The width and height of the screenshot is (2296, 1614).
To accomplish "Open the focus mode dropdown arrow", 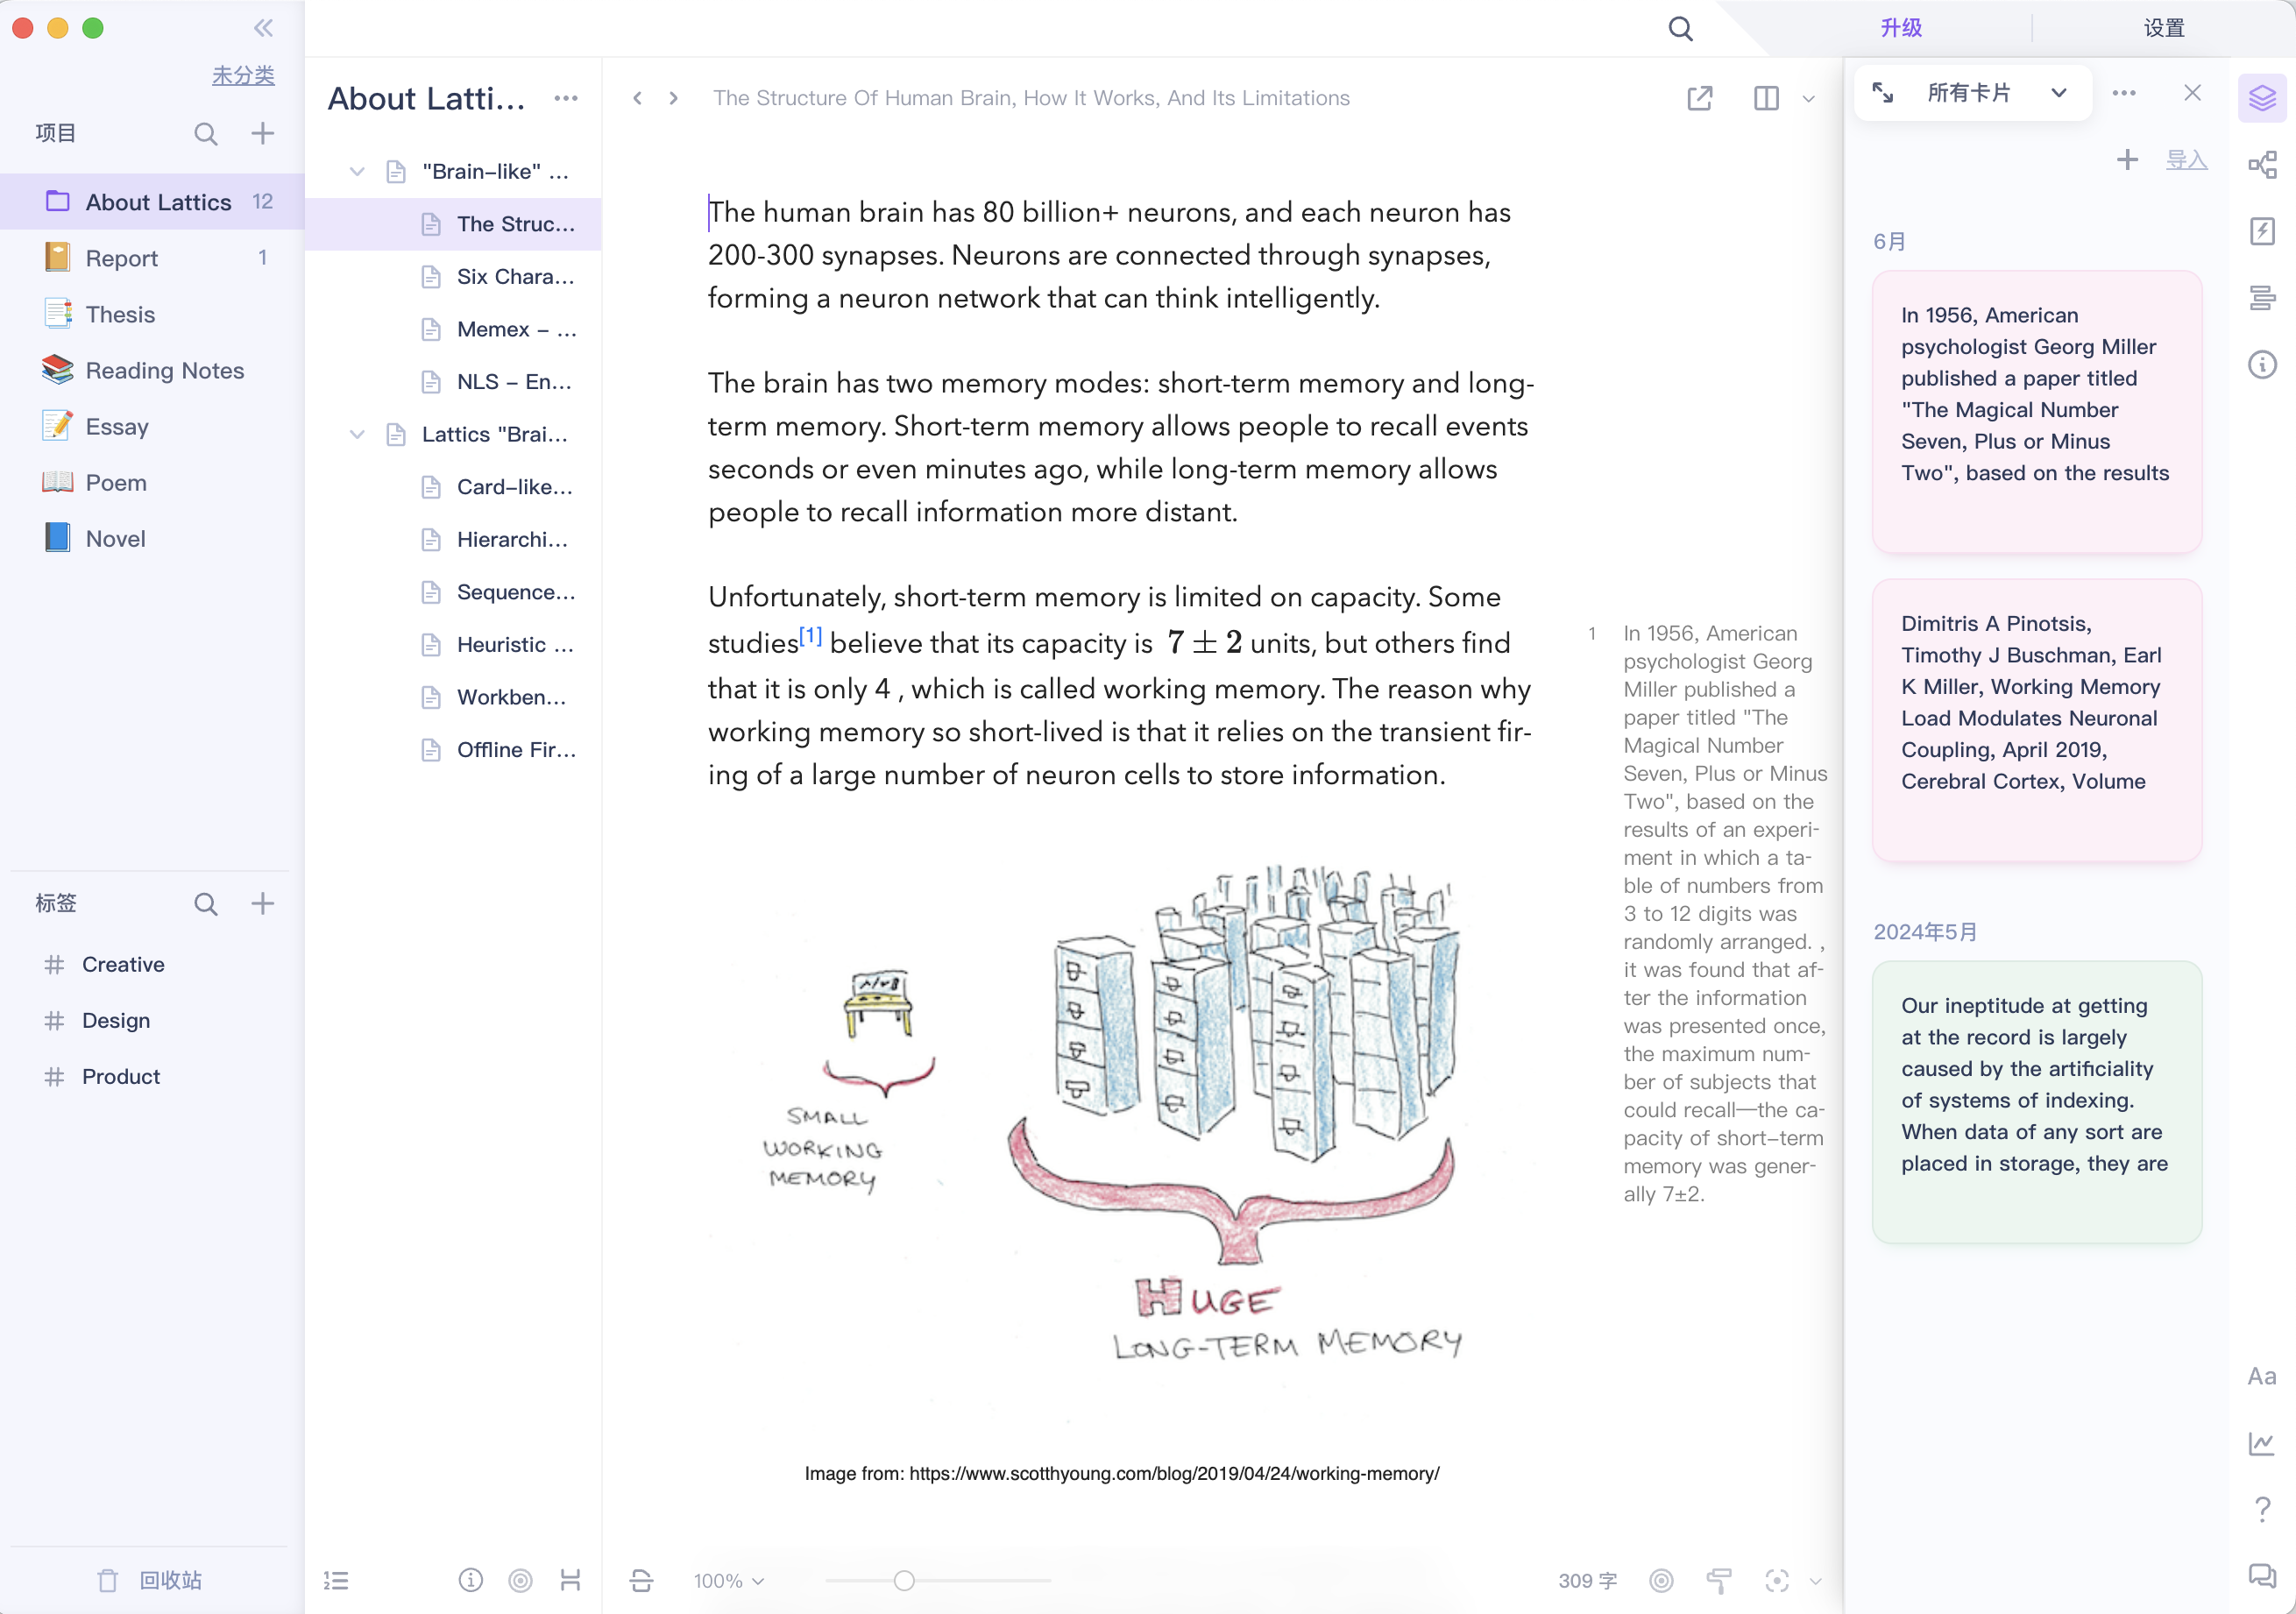I will point(1815,1581).
